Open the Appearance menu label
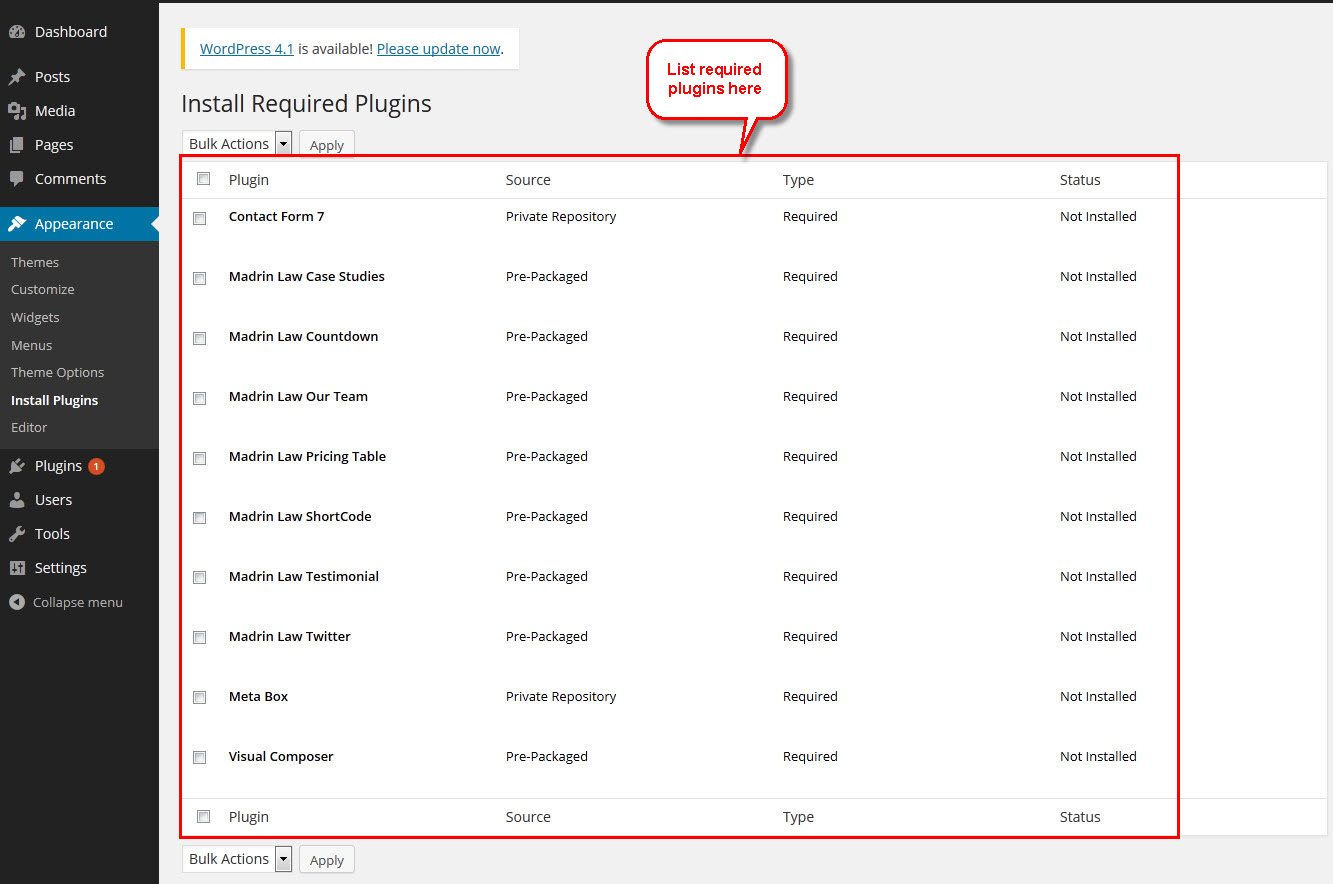 [x=74, y=224]
